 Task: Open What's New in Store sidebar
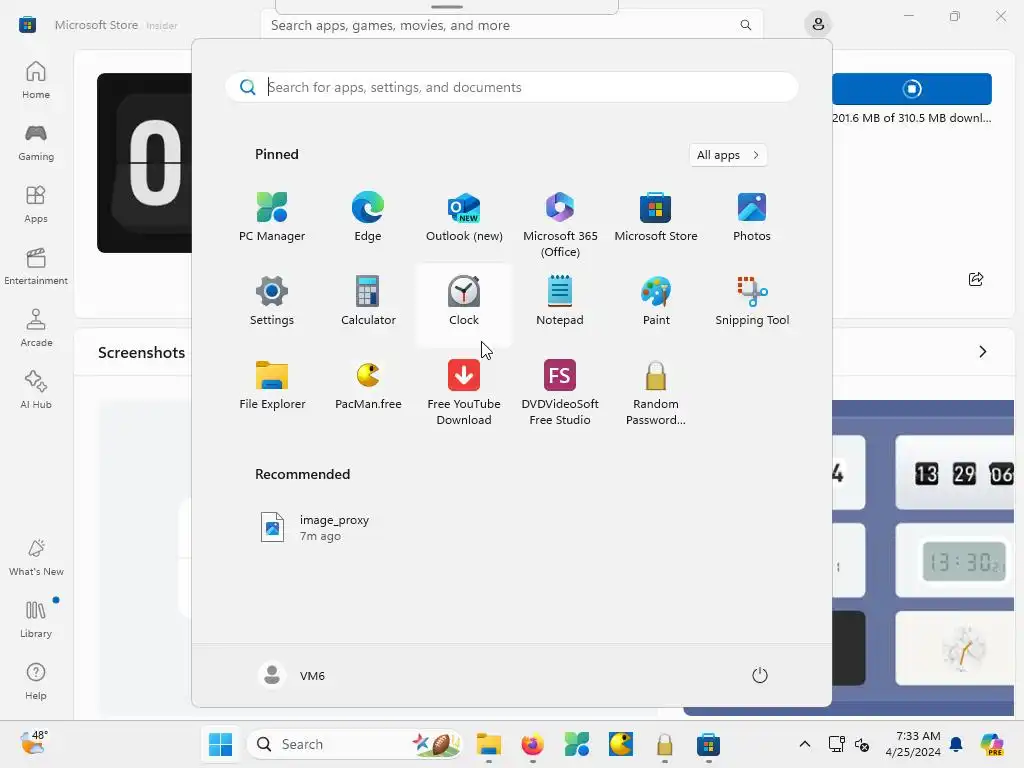(x=36, y=557)
